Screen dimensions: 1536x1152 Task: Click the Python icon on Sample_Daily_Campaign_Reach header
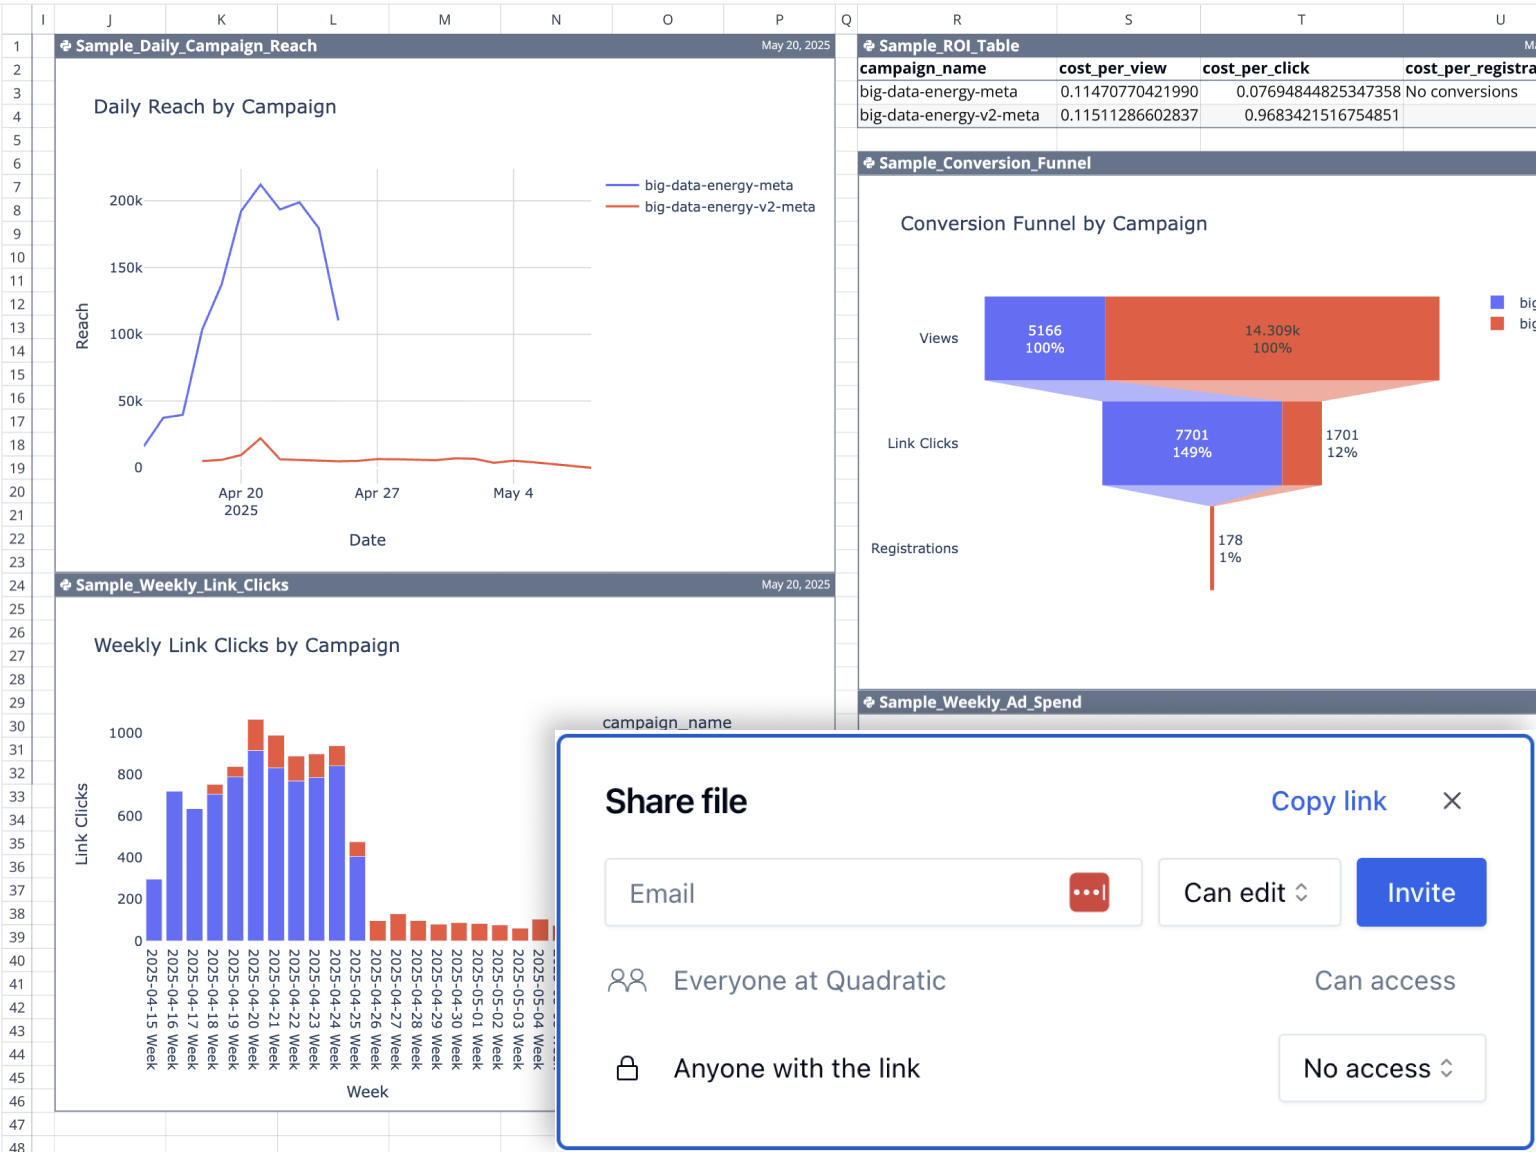[x=66, y=45]
